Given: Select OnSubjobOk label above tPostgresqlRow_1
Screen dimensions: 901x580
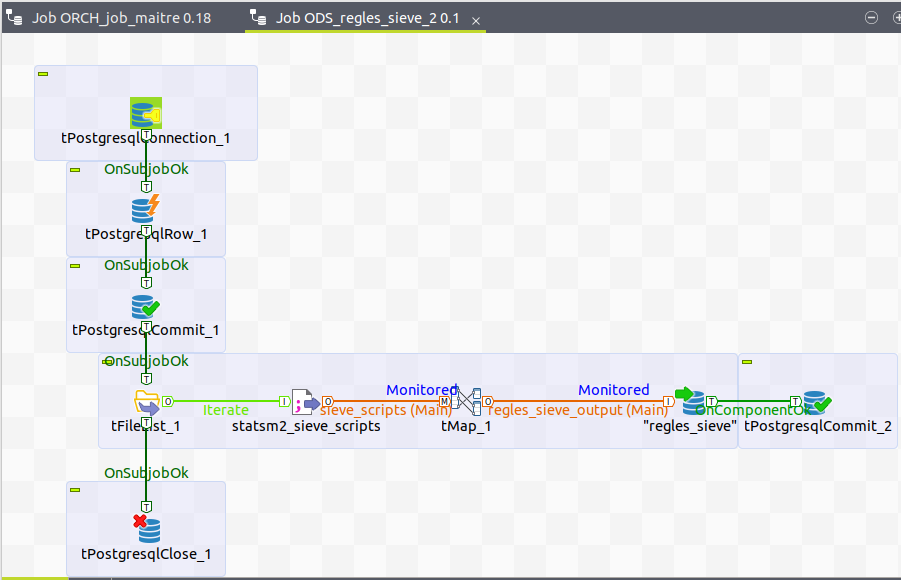Looking at the screenshot, I should pyautogui.click(x=146, y=169).
